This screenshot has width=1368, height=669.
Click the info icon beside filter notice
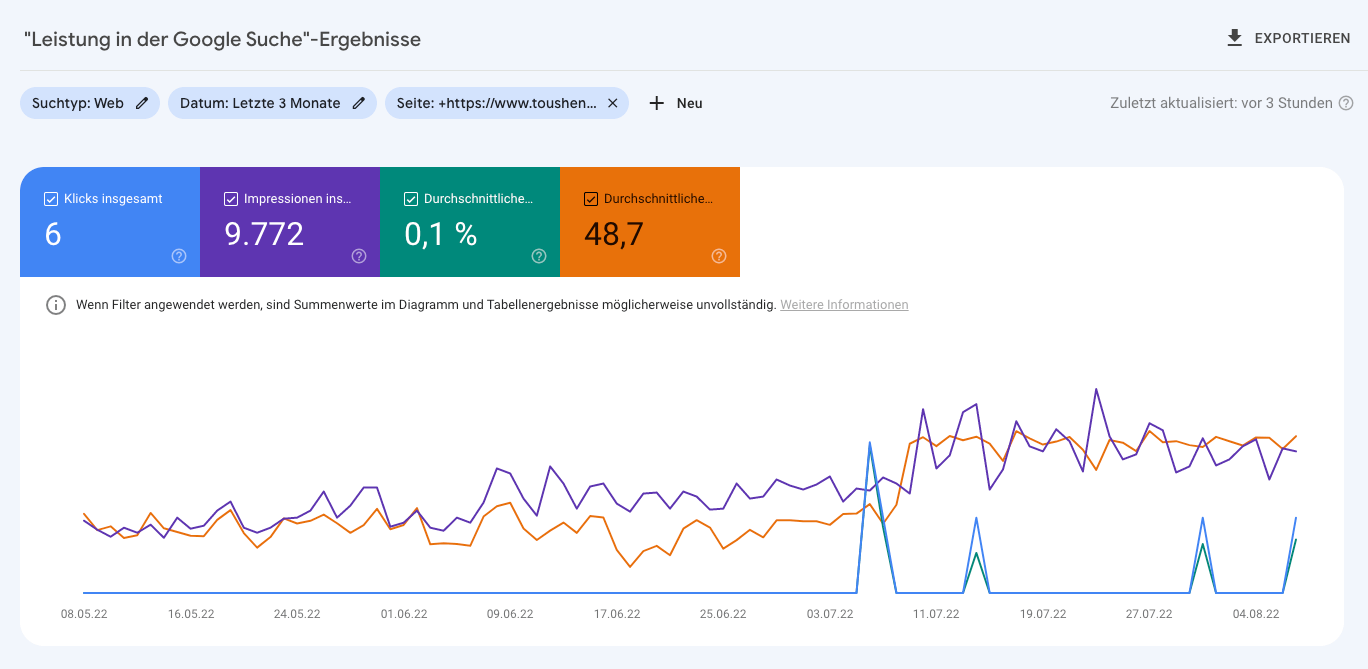tap(56, 305)
